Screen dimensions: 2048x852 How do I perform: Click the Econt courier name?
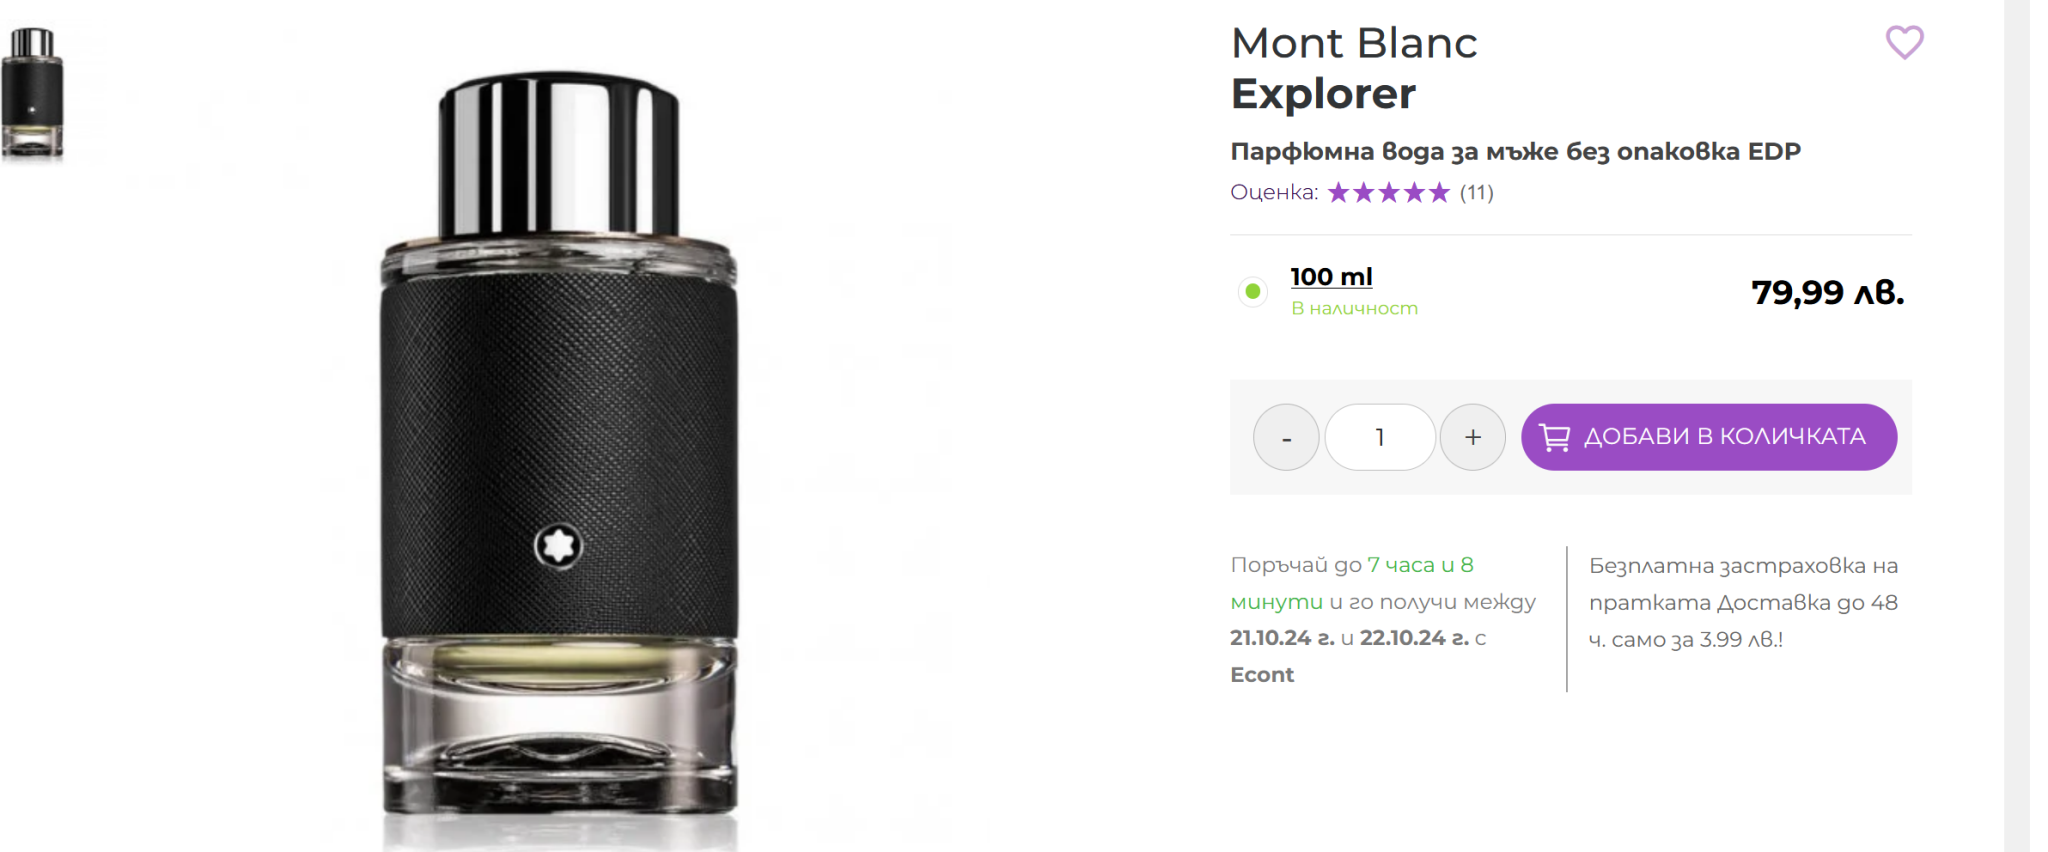pos(1262,675)
